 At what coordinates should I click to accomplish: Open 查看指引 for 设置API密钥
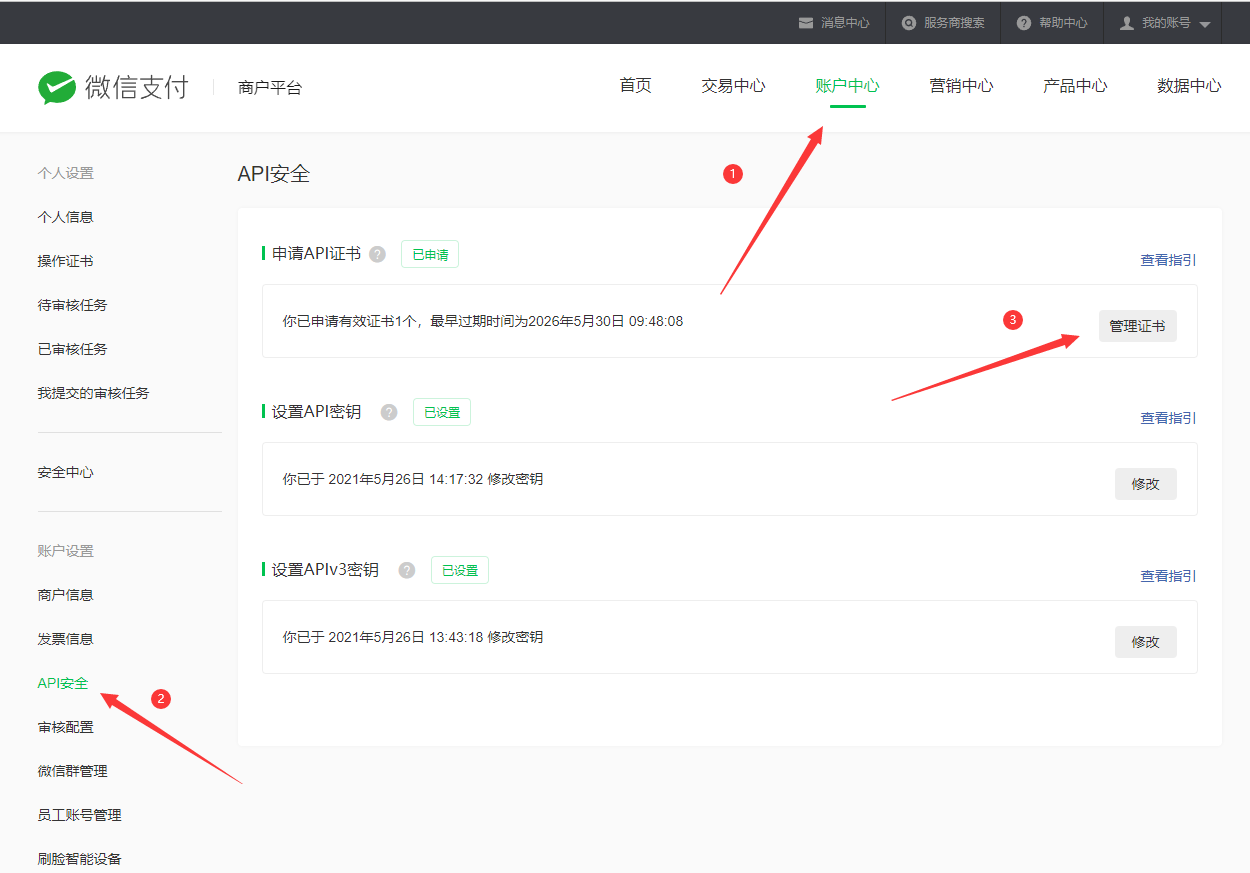pos(1168,418)
